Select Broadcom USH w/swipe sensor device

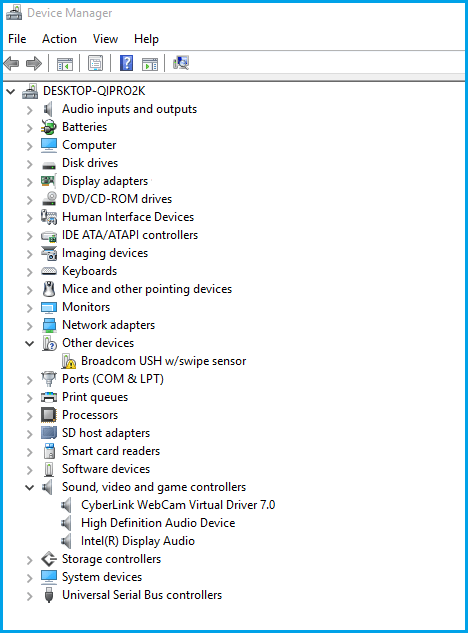[x=164, y=361]
